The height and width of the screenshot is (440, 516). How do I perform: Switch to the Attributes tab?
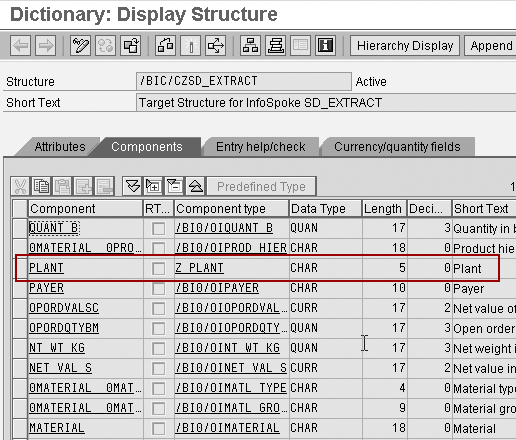point(60,147)
